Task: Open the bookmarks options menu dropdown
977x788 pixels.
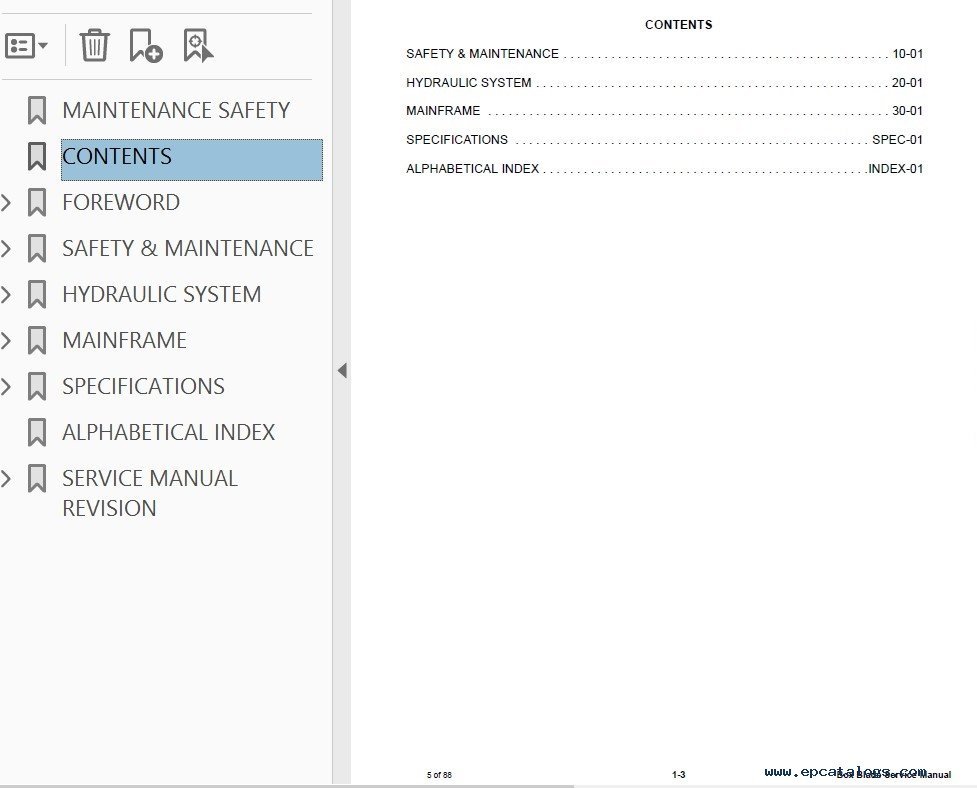Action: 26,46
